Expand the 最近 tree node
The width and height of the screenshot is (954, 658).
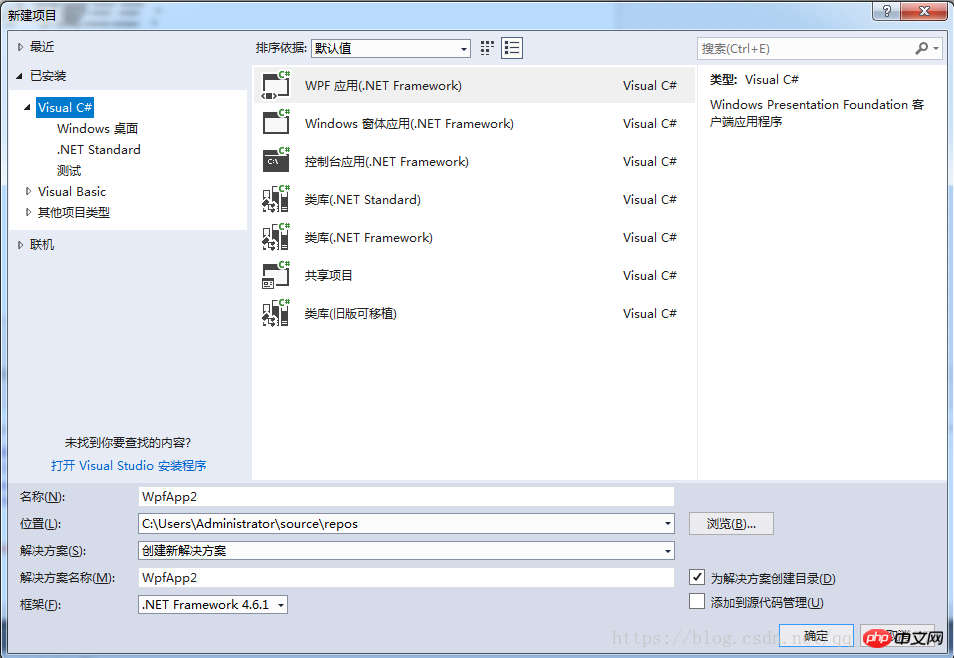20,47
